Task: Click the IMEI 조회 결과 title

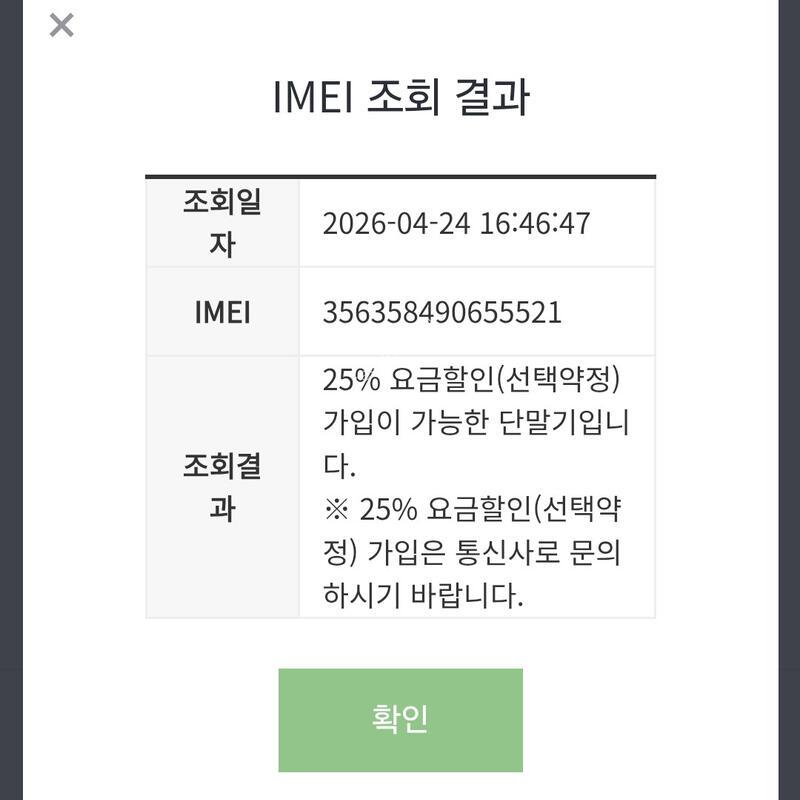Action: pos(400,98)
